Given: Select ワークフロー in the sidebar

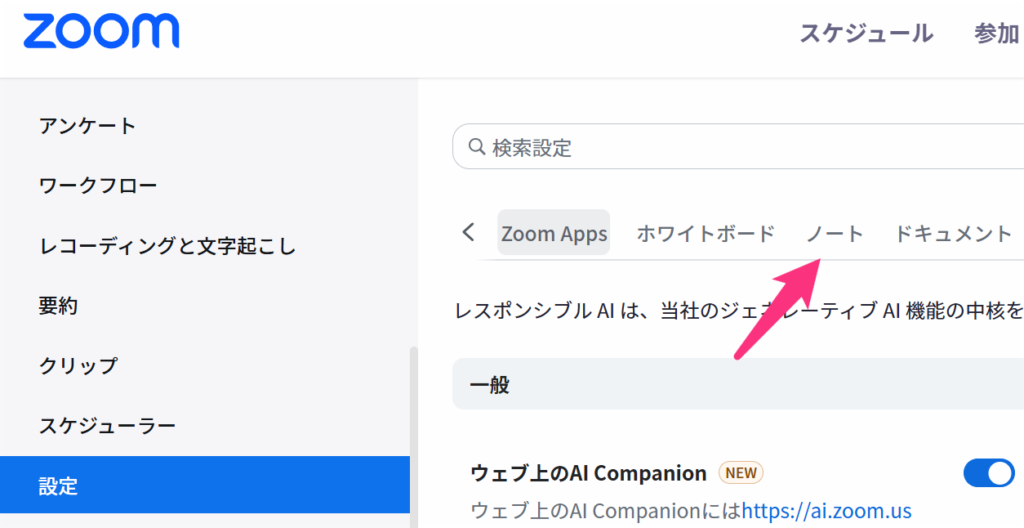Looking at the screenshot, I should click(x=98, y=186).
